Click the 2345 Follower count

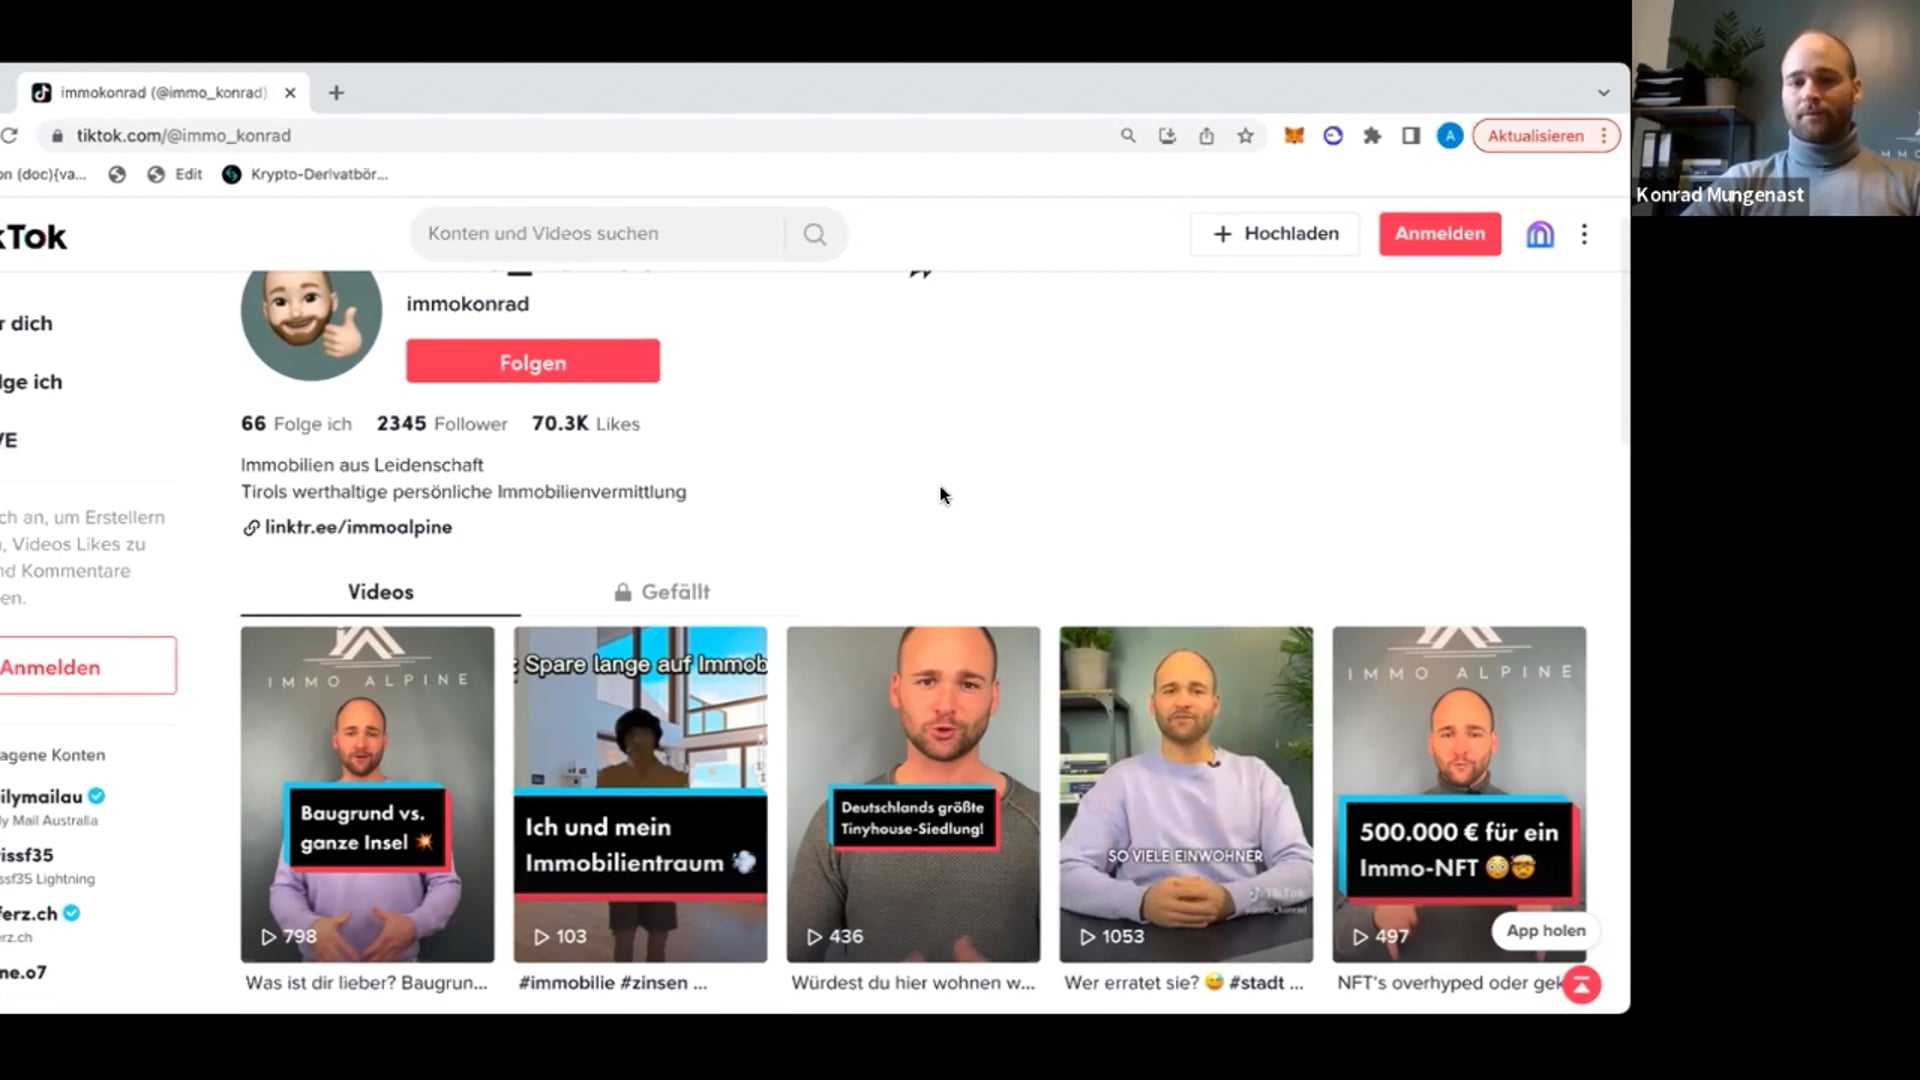pyautogui.click(x=442, y=423)
